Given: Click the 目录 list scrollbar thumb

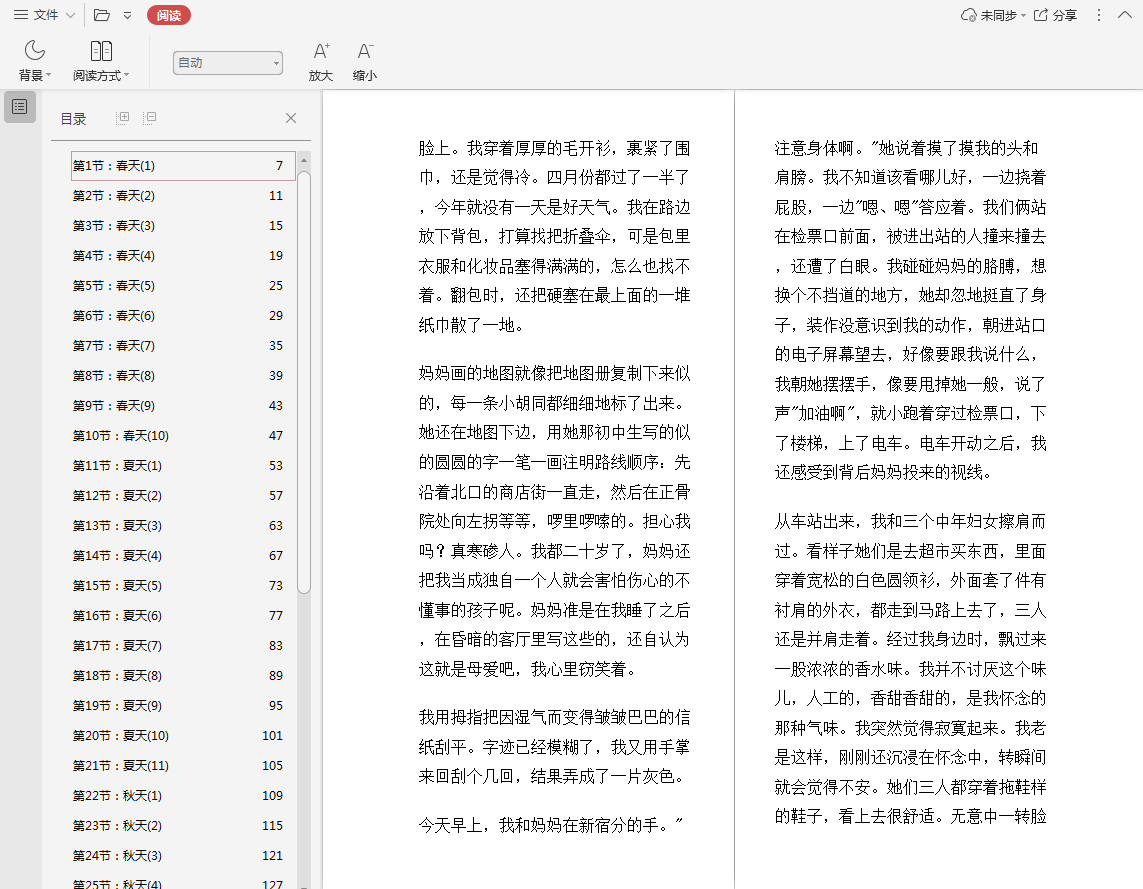Looking at the screenshot, I should (304, 380).
